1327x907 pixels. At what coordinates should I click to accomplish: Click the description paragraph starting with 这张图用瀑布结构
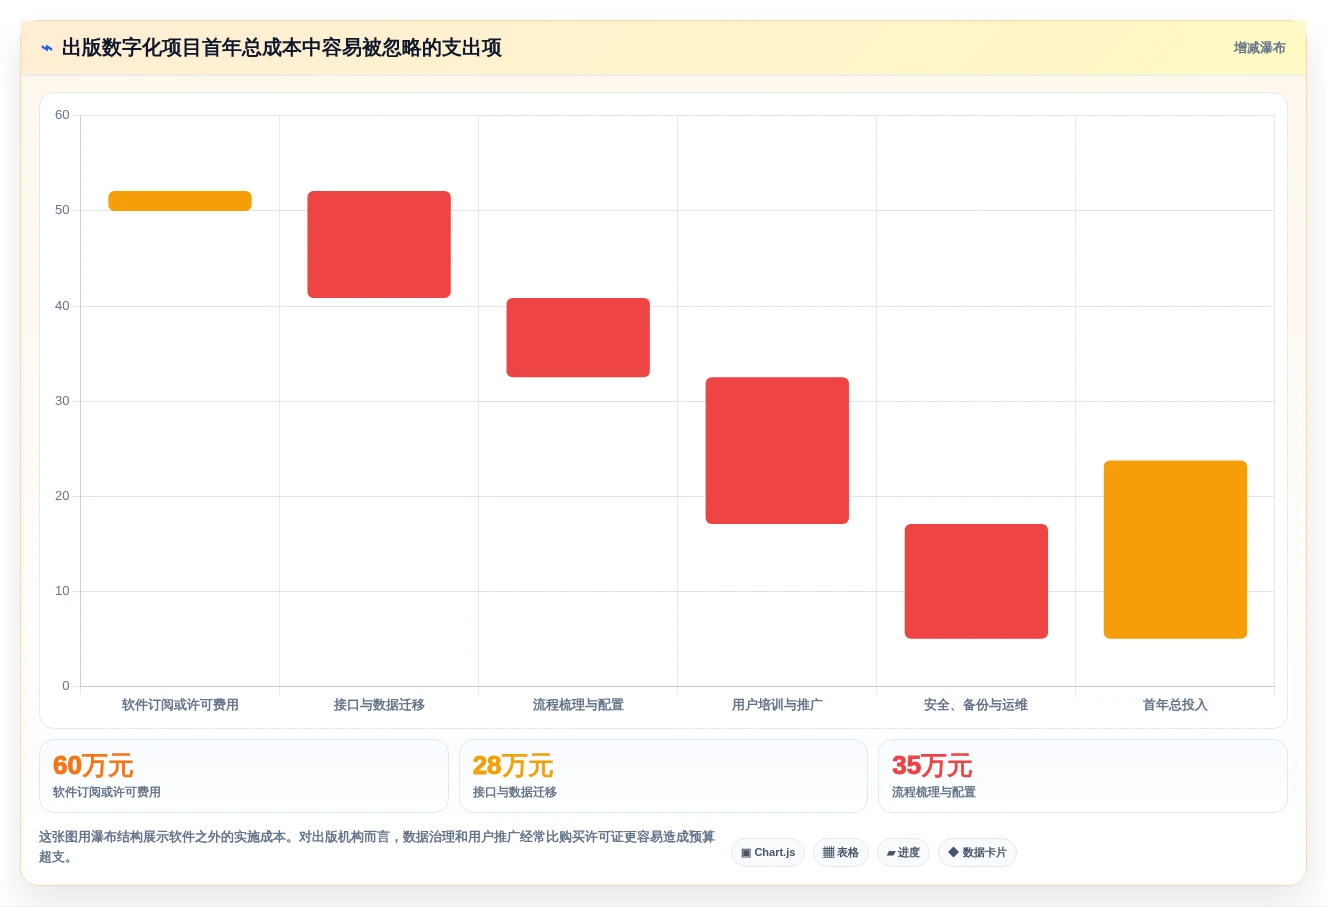[377, 847]
